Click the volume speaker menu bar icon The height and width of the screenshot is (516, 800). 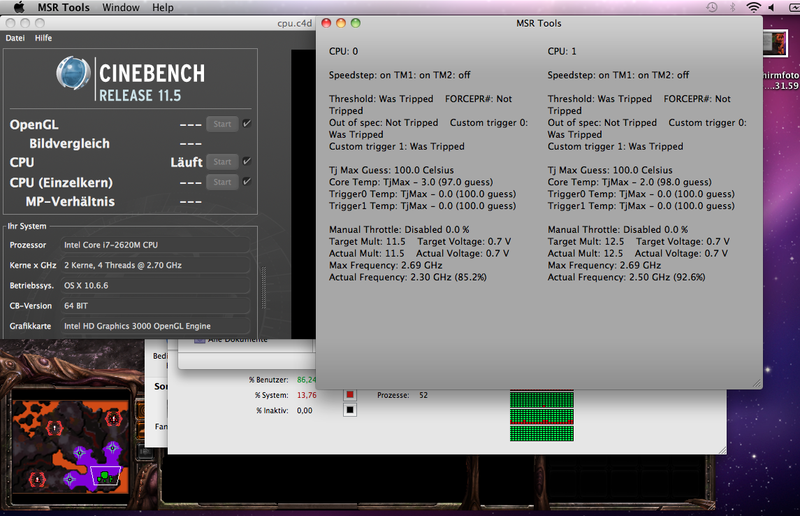(x=771, y=7)
